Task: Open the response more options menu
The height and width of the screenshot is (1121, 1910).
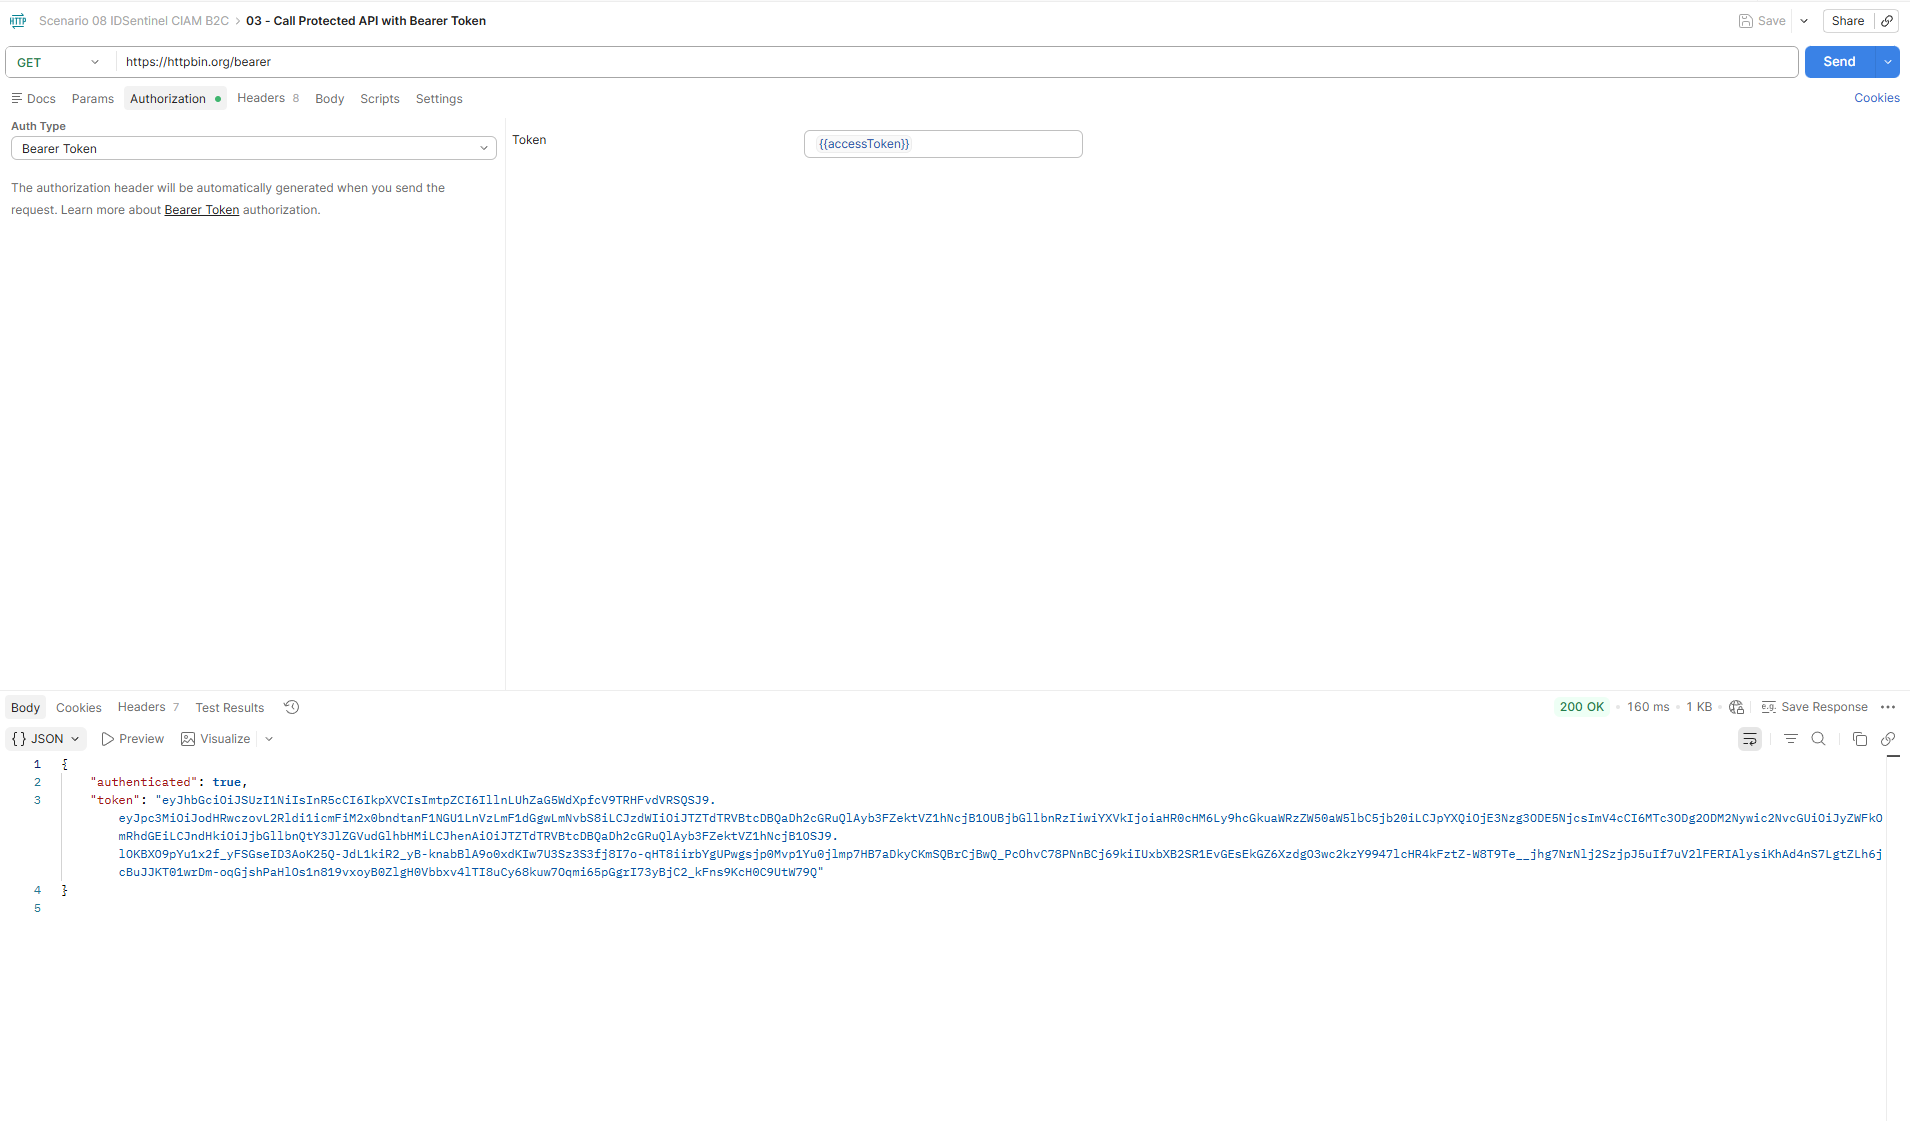Action: click(1888, 707)
